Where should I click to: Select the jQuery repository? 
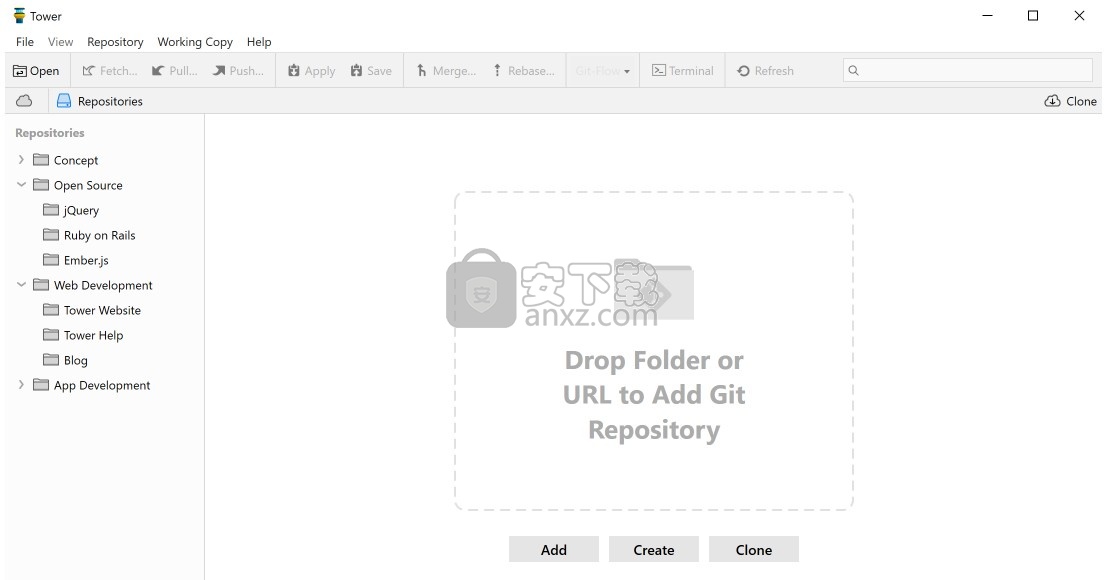(71, 210)
